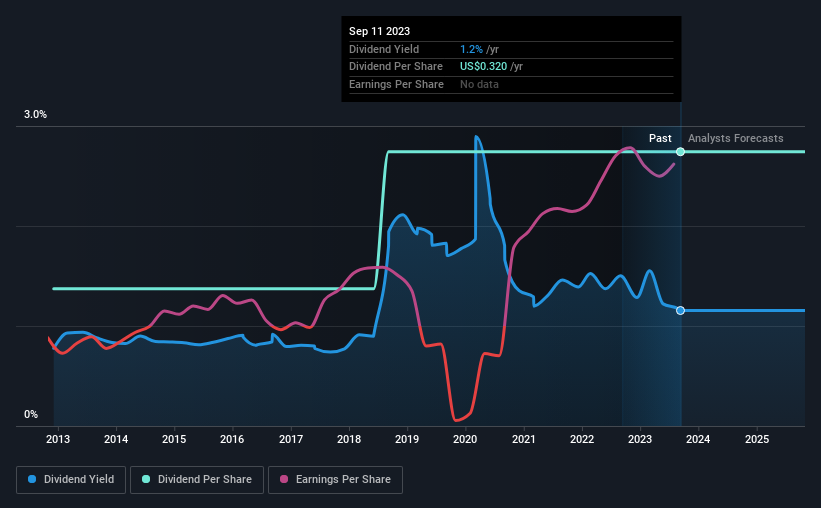Click the Past region label
Image resolution: width=821 pixels, height=508 pixels.
coord(660,138)
